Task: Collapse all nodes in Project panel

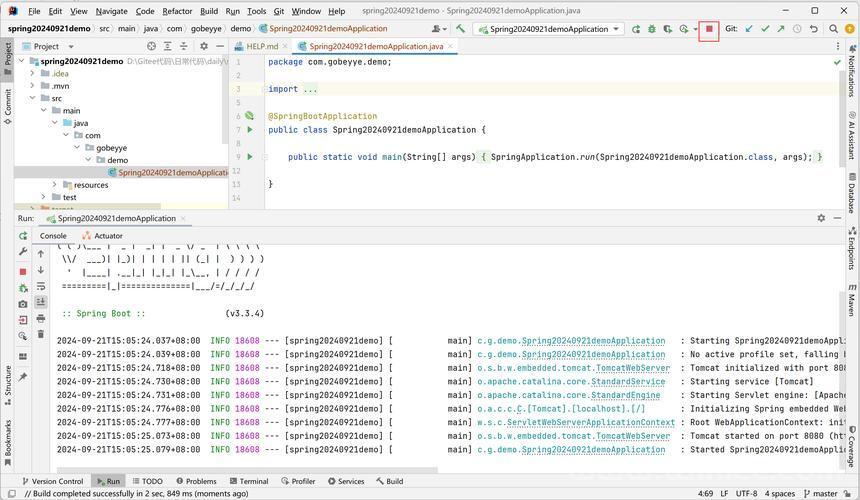Action: click(x=183, y=46)
